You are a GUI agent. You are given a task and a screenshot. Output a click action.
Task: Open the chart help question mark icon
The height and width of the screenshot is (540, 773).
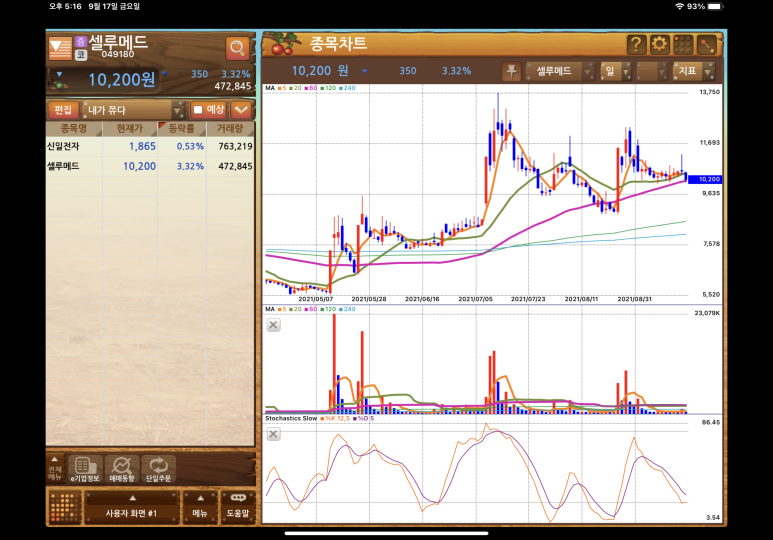pos(636,44)
